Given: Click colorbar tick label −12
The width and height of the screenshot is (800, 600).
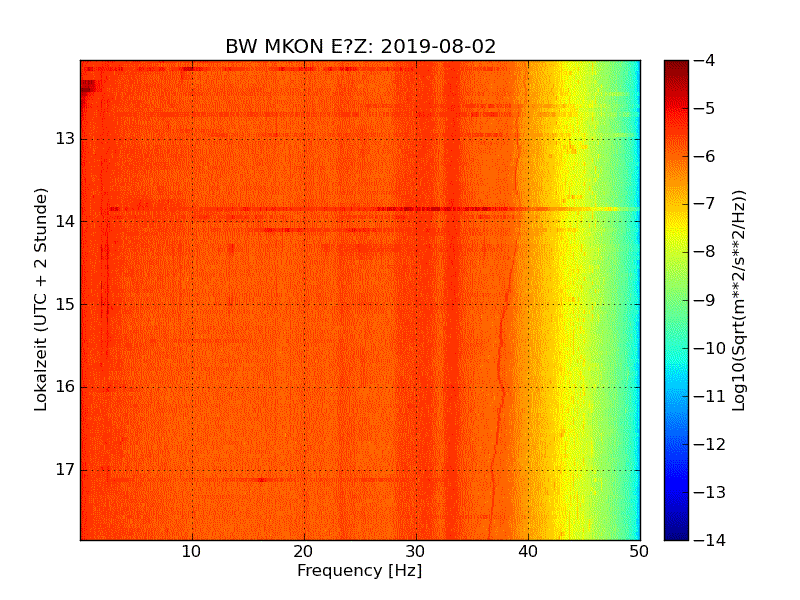Looking at the screenshot, I should tap(710, 444).
